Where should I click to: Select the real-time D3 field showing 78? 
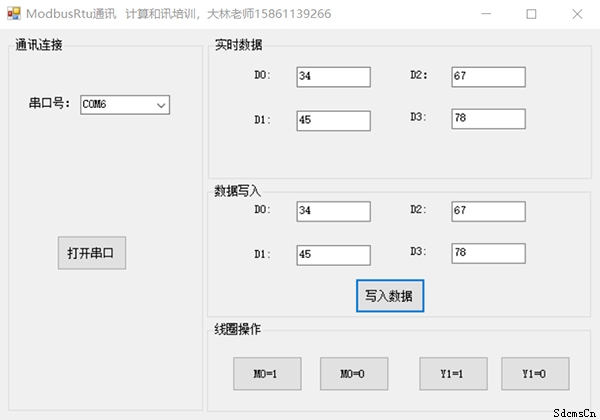pos(488,119)
